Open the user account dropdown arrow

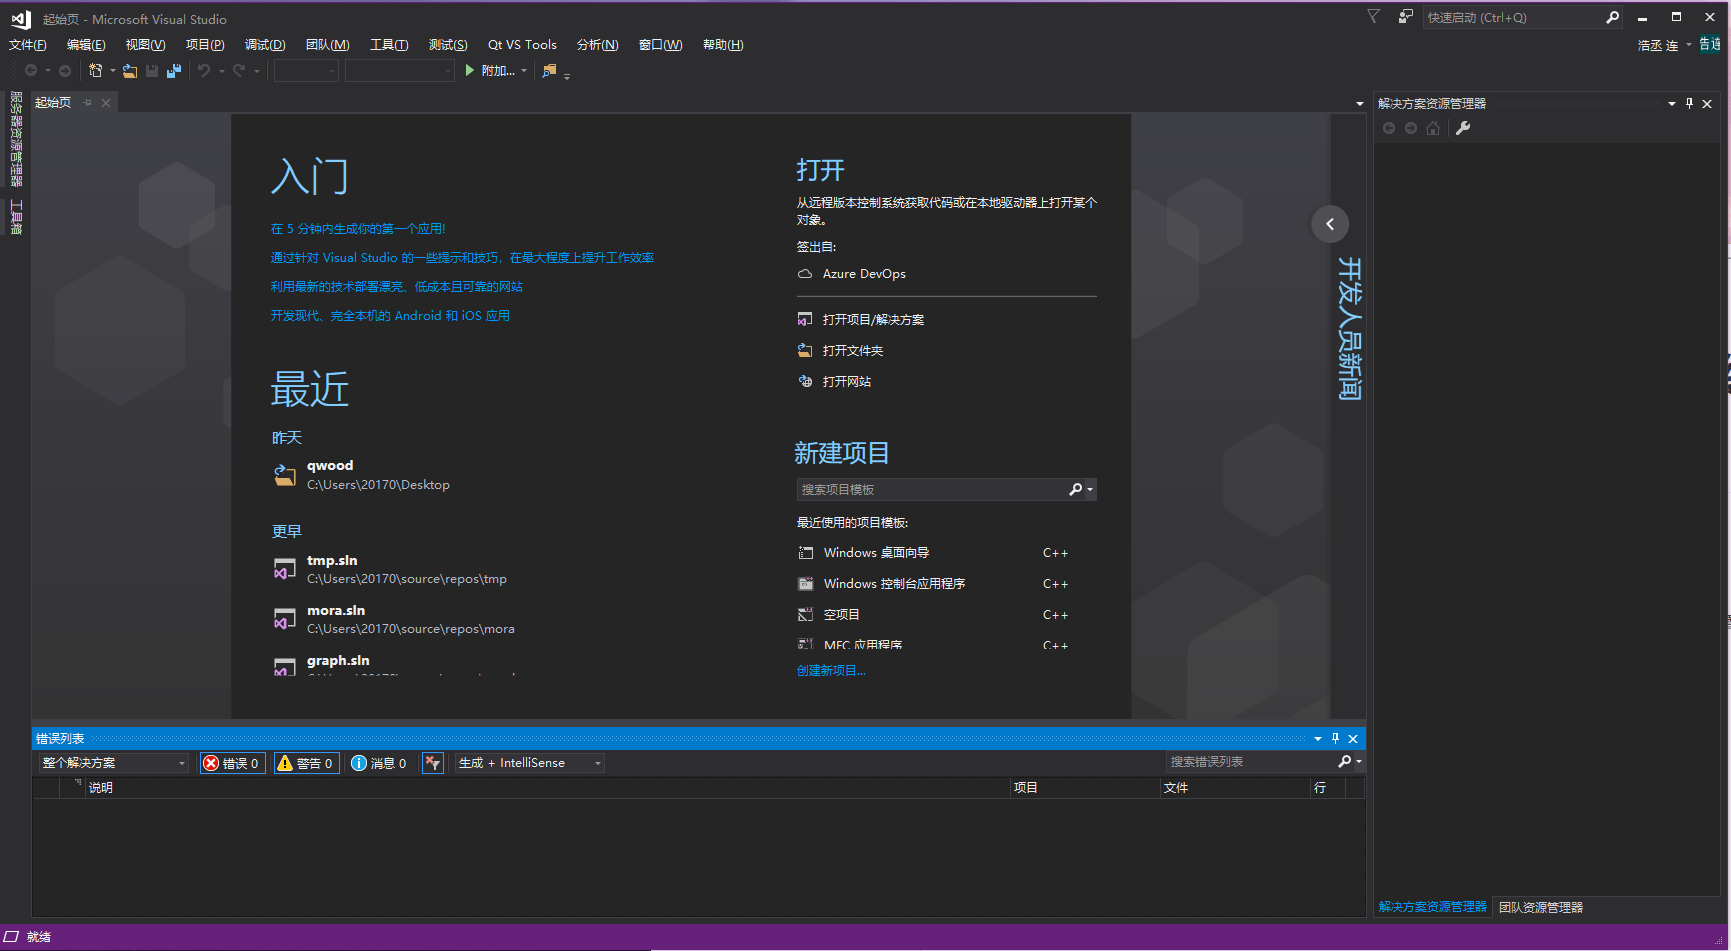tap(1689, 44)
